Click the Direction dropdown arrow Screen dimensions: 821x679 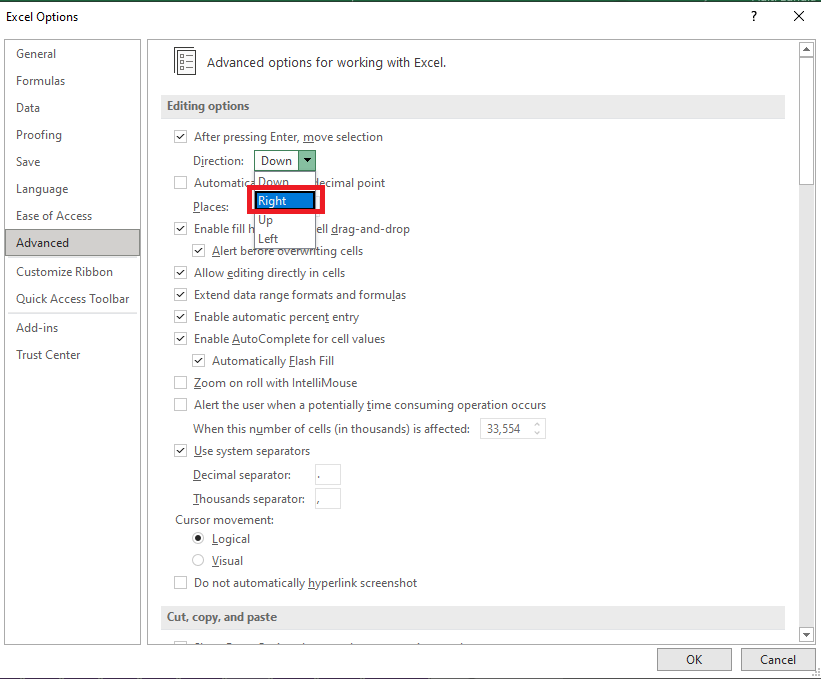307,161
